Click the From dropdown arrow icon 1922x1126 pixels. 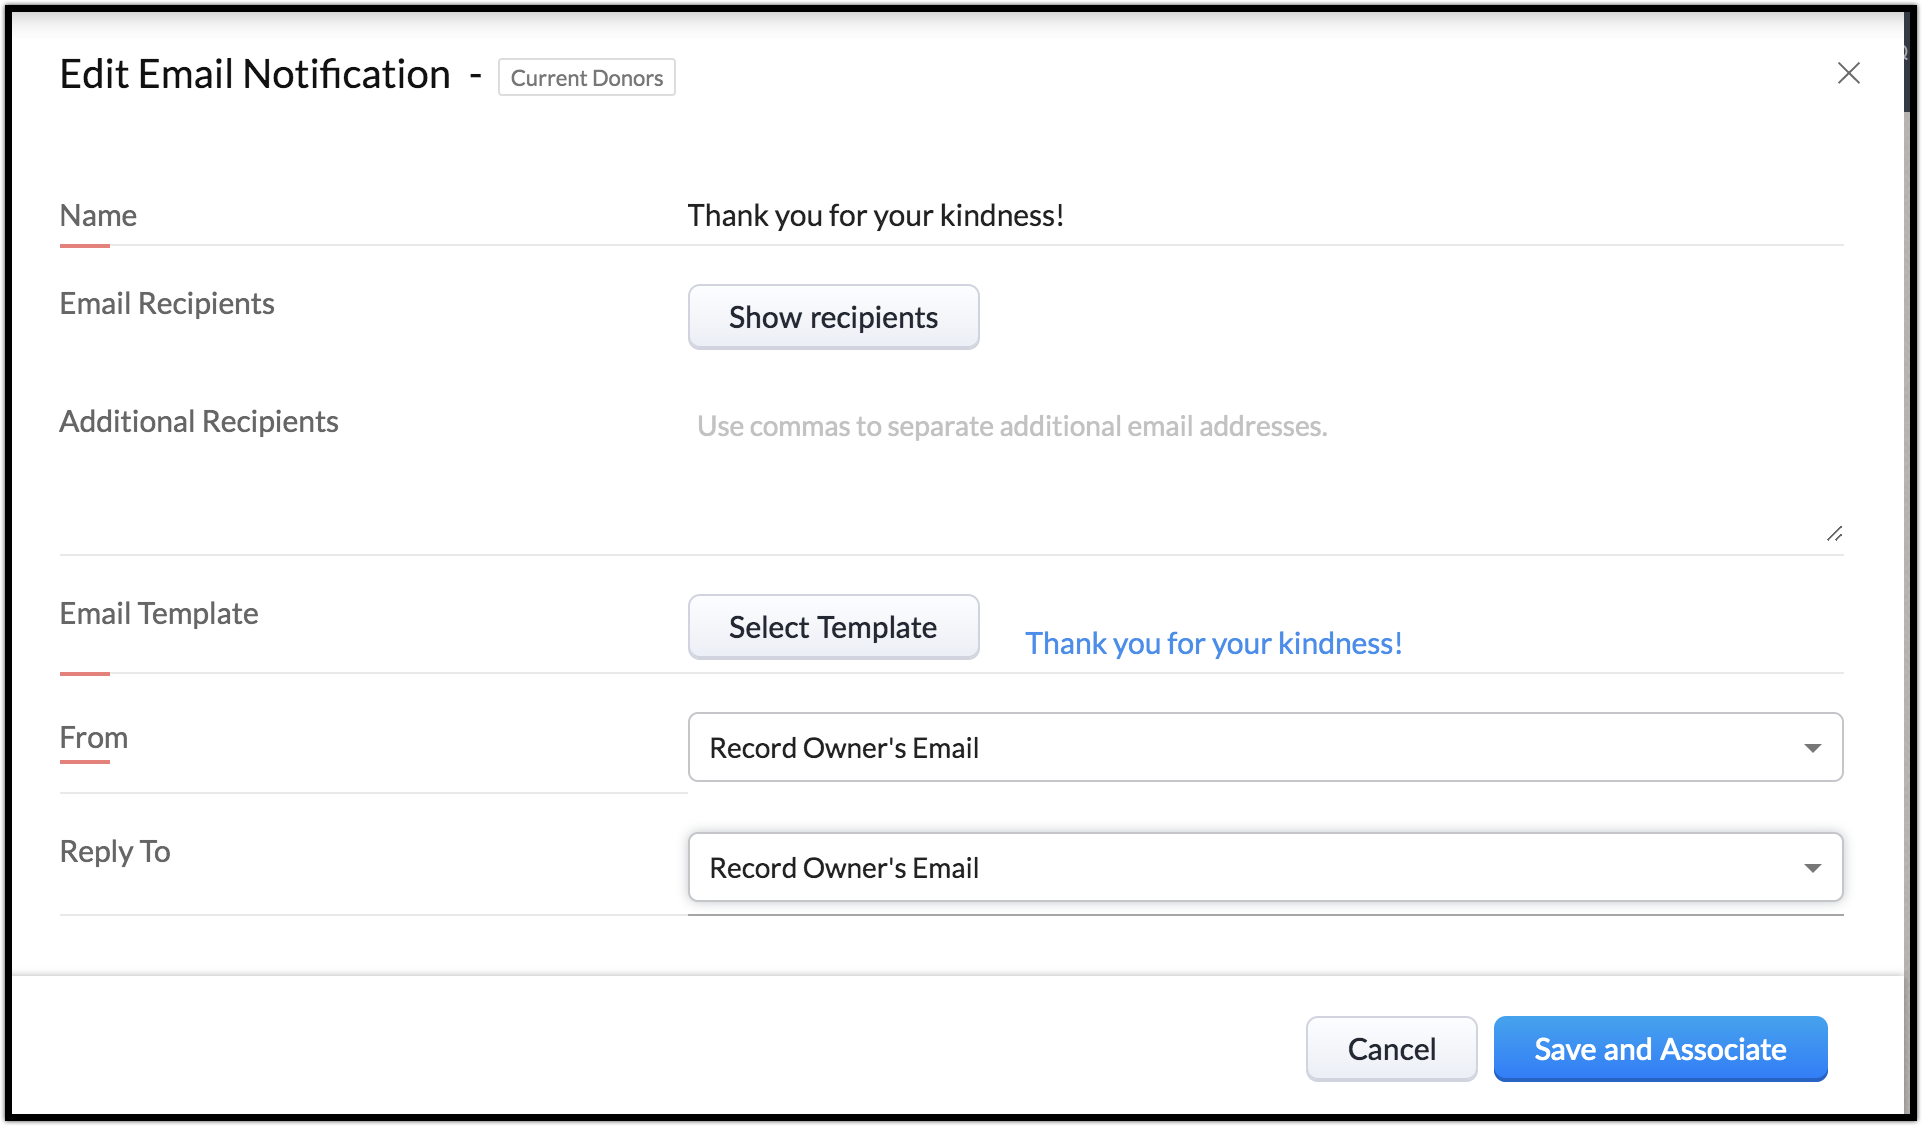tap(1812, 748)
